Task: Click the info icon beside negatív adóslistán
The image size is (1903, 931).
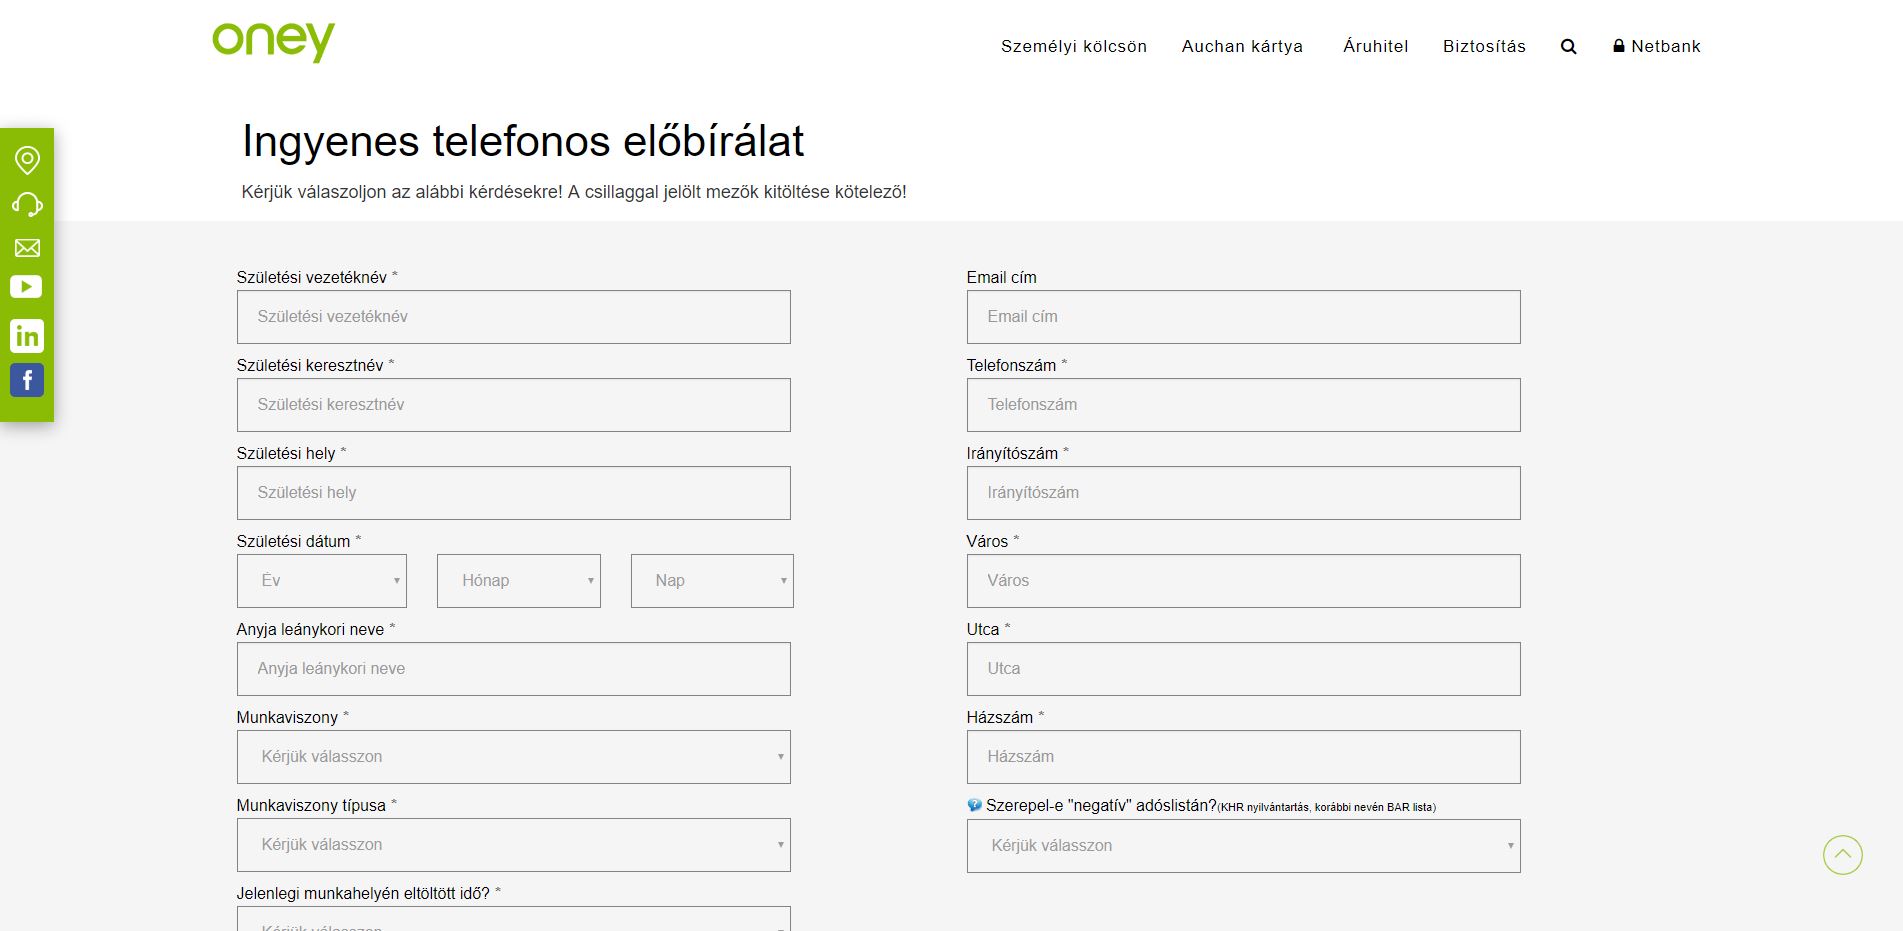Action: [x=974, y=805]
